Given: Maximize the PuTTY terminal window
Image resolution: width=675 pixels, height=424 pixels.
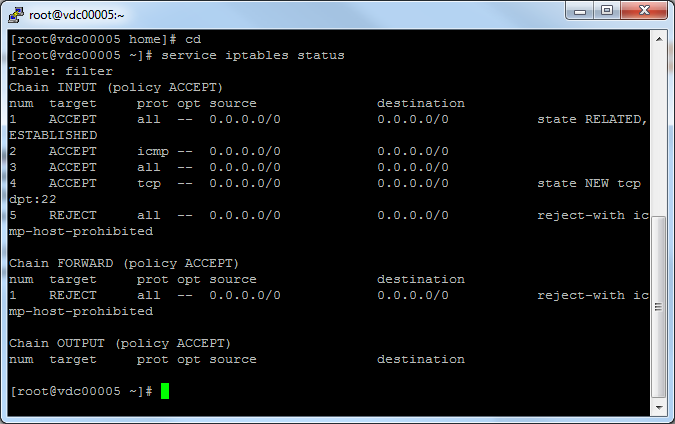Looking at the screenshot, I should point(607,11).
